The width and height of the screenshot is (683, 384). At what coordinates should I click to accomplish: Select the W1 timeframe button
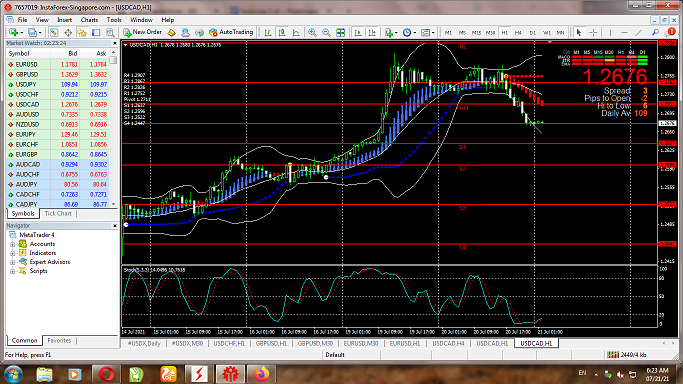(547, 33)
